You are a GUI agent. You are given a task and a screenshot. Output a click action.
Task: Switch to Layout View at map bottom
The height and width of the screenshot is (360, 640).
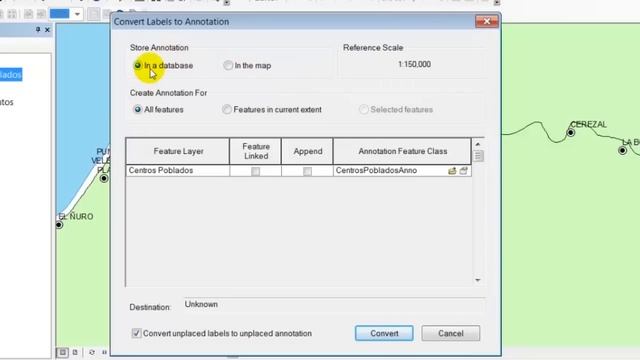75,352
